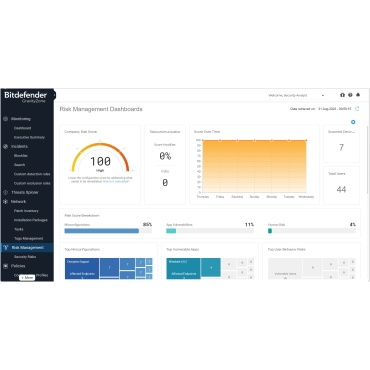The height and width of the screenshot is (370, 370).
Task: Click the 'Data retrieved on' timestamp text
Action: tap(321, 109)
